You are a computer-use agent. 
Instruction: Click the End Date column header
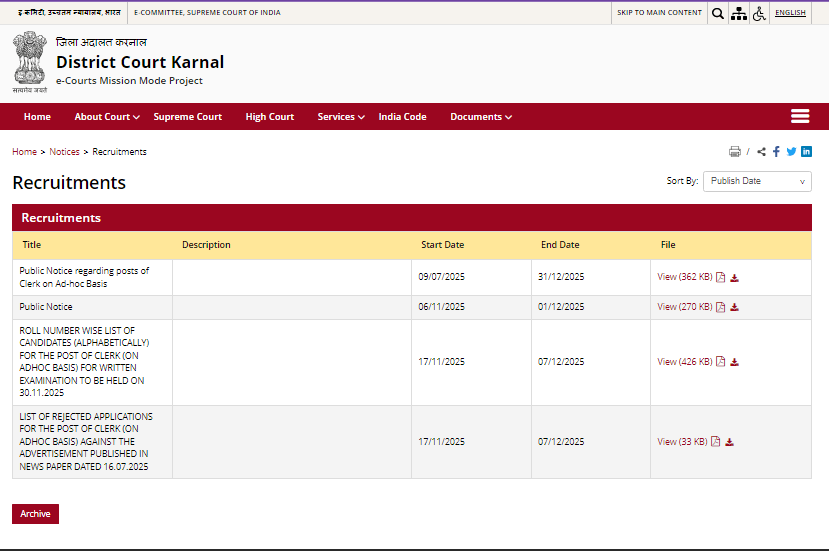(560, 245)
